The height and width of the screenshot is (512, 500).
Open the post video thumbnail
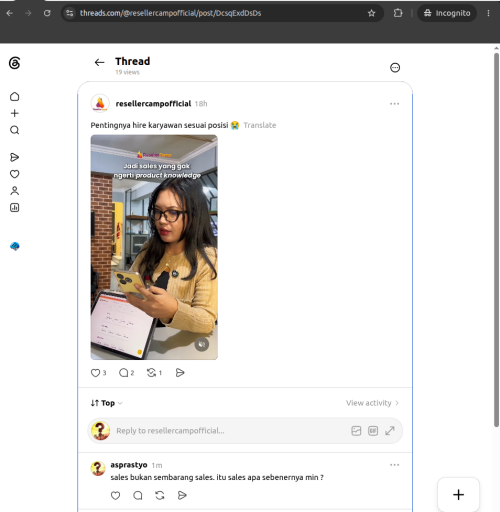pos(154,247)
